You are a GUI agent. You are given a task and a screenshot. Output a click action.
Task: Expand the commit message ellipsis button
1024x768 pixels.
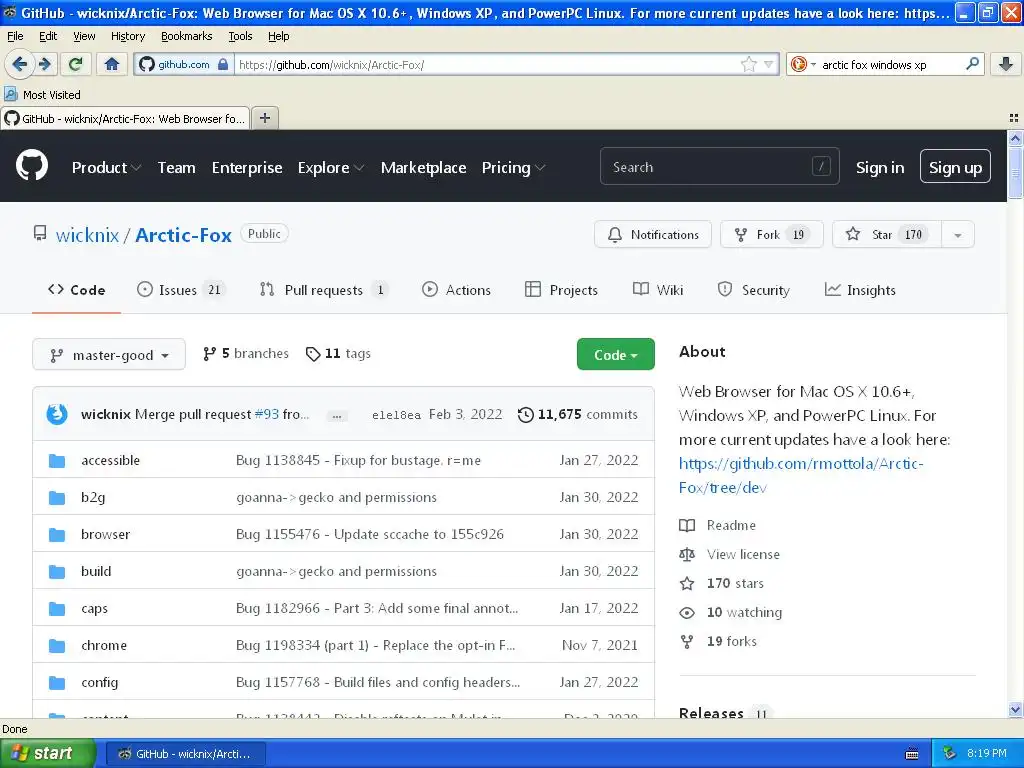pyautogui.click(x=336, y=415)
